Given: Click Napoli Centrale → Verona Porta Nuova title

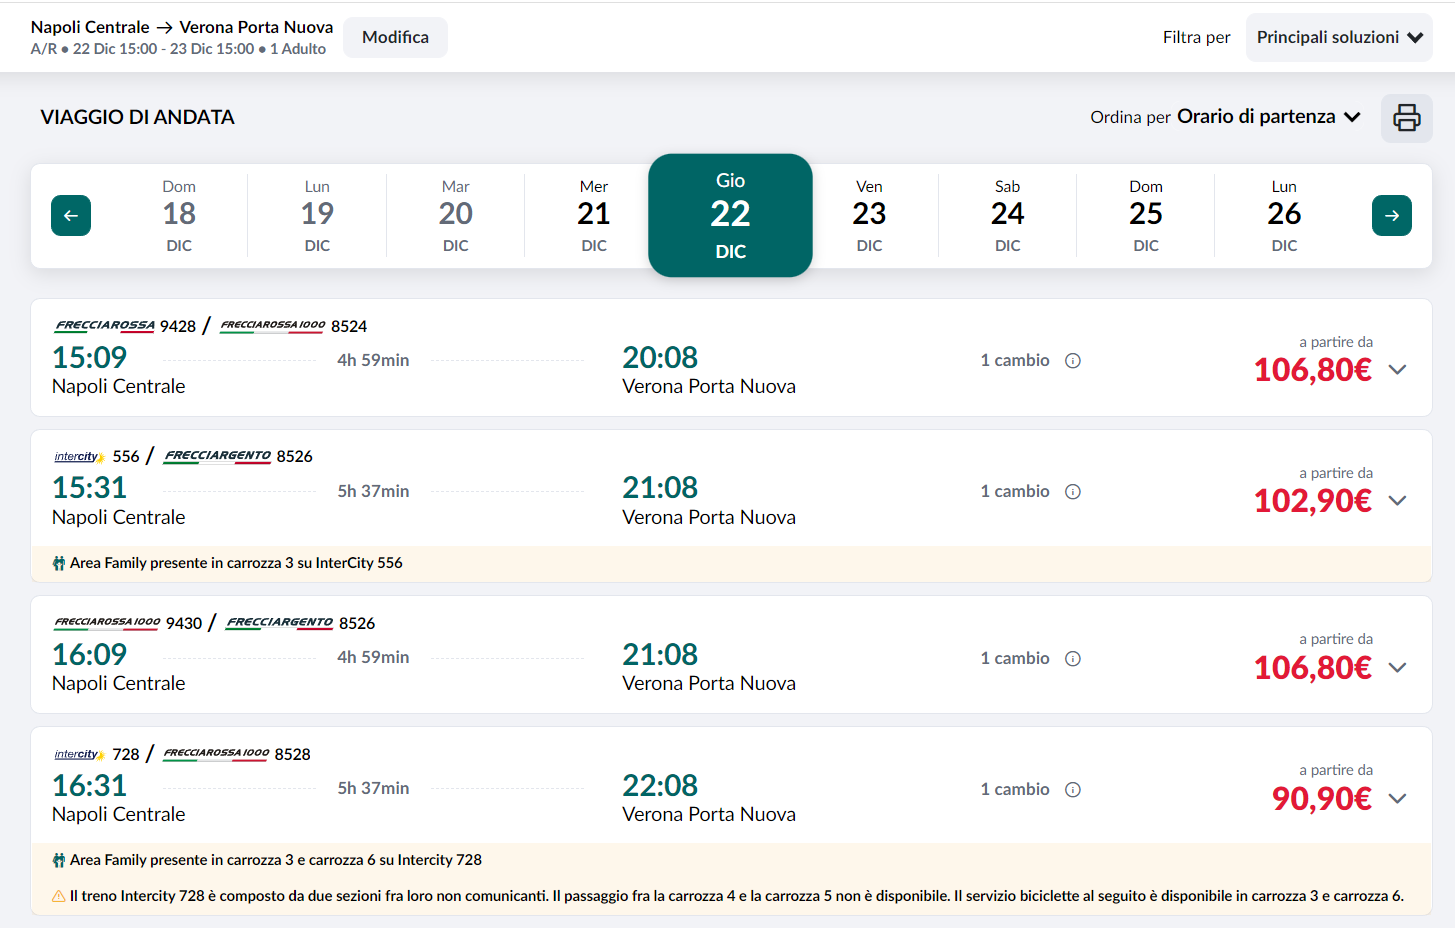Looking at the screenshot, I should point(182,28).
